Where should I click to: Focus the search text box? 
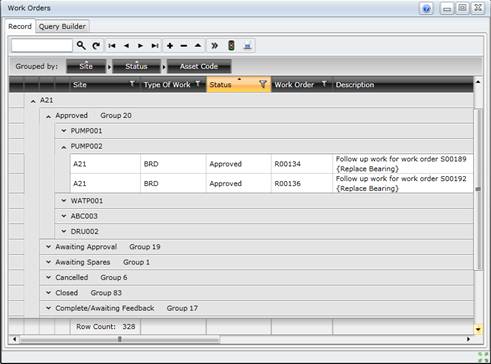click(x=42, y=46)
